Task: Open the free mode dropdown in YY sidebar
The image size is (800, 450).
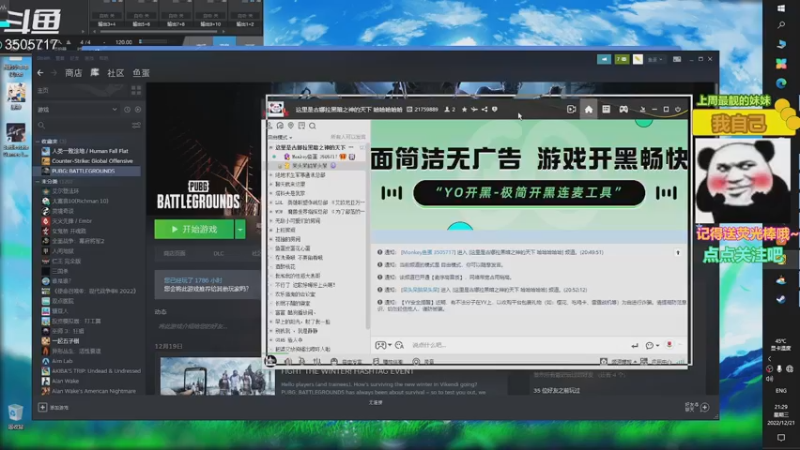Action: (x=281, y=137)
